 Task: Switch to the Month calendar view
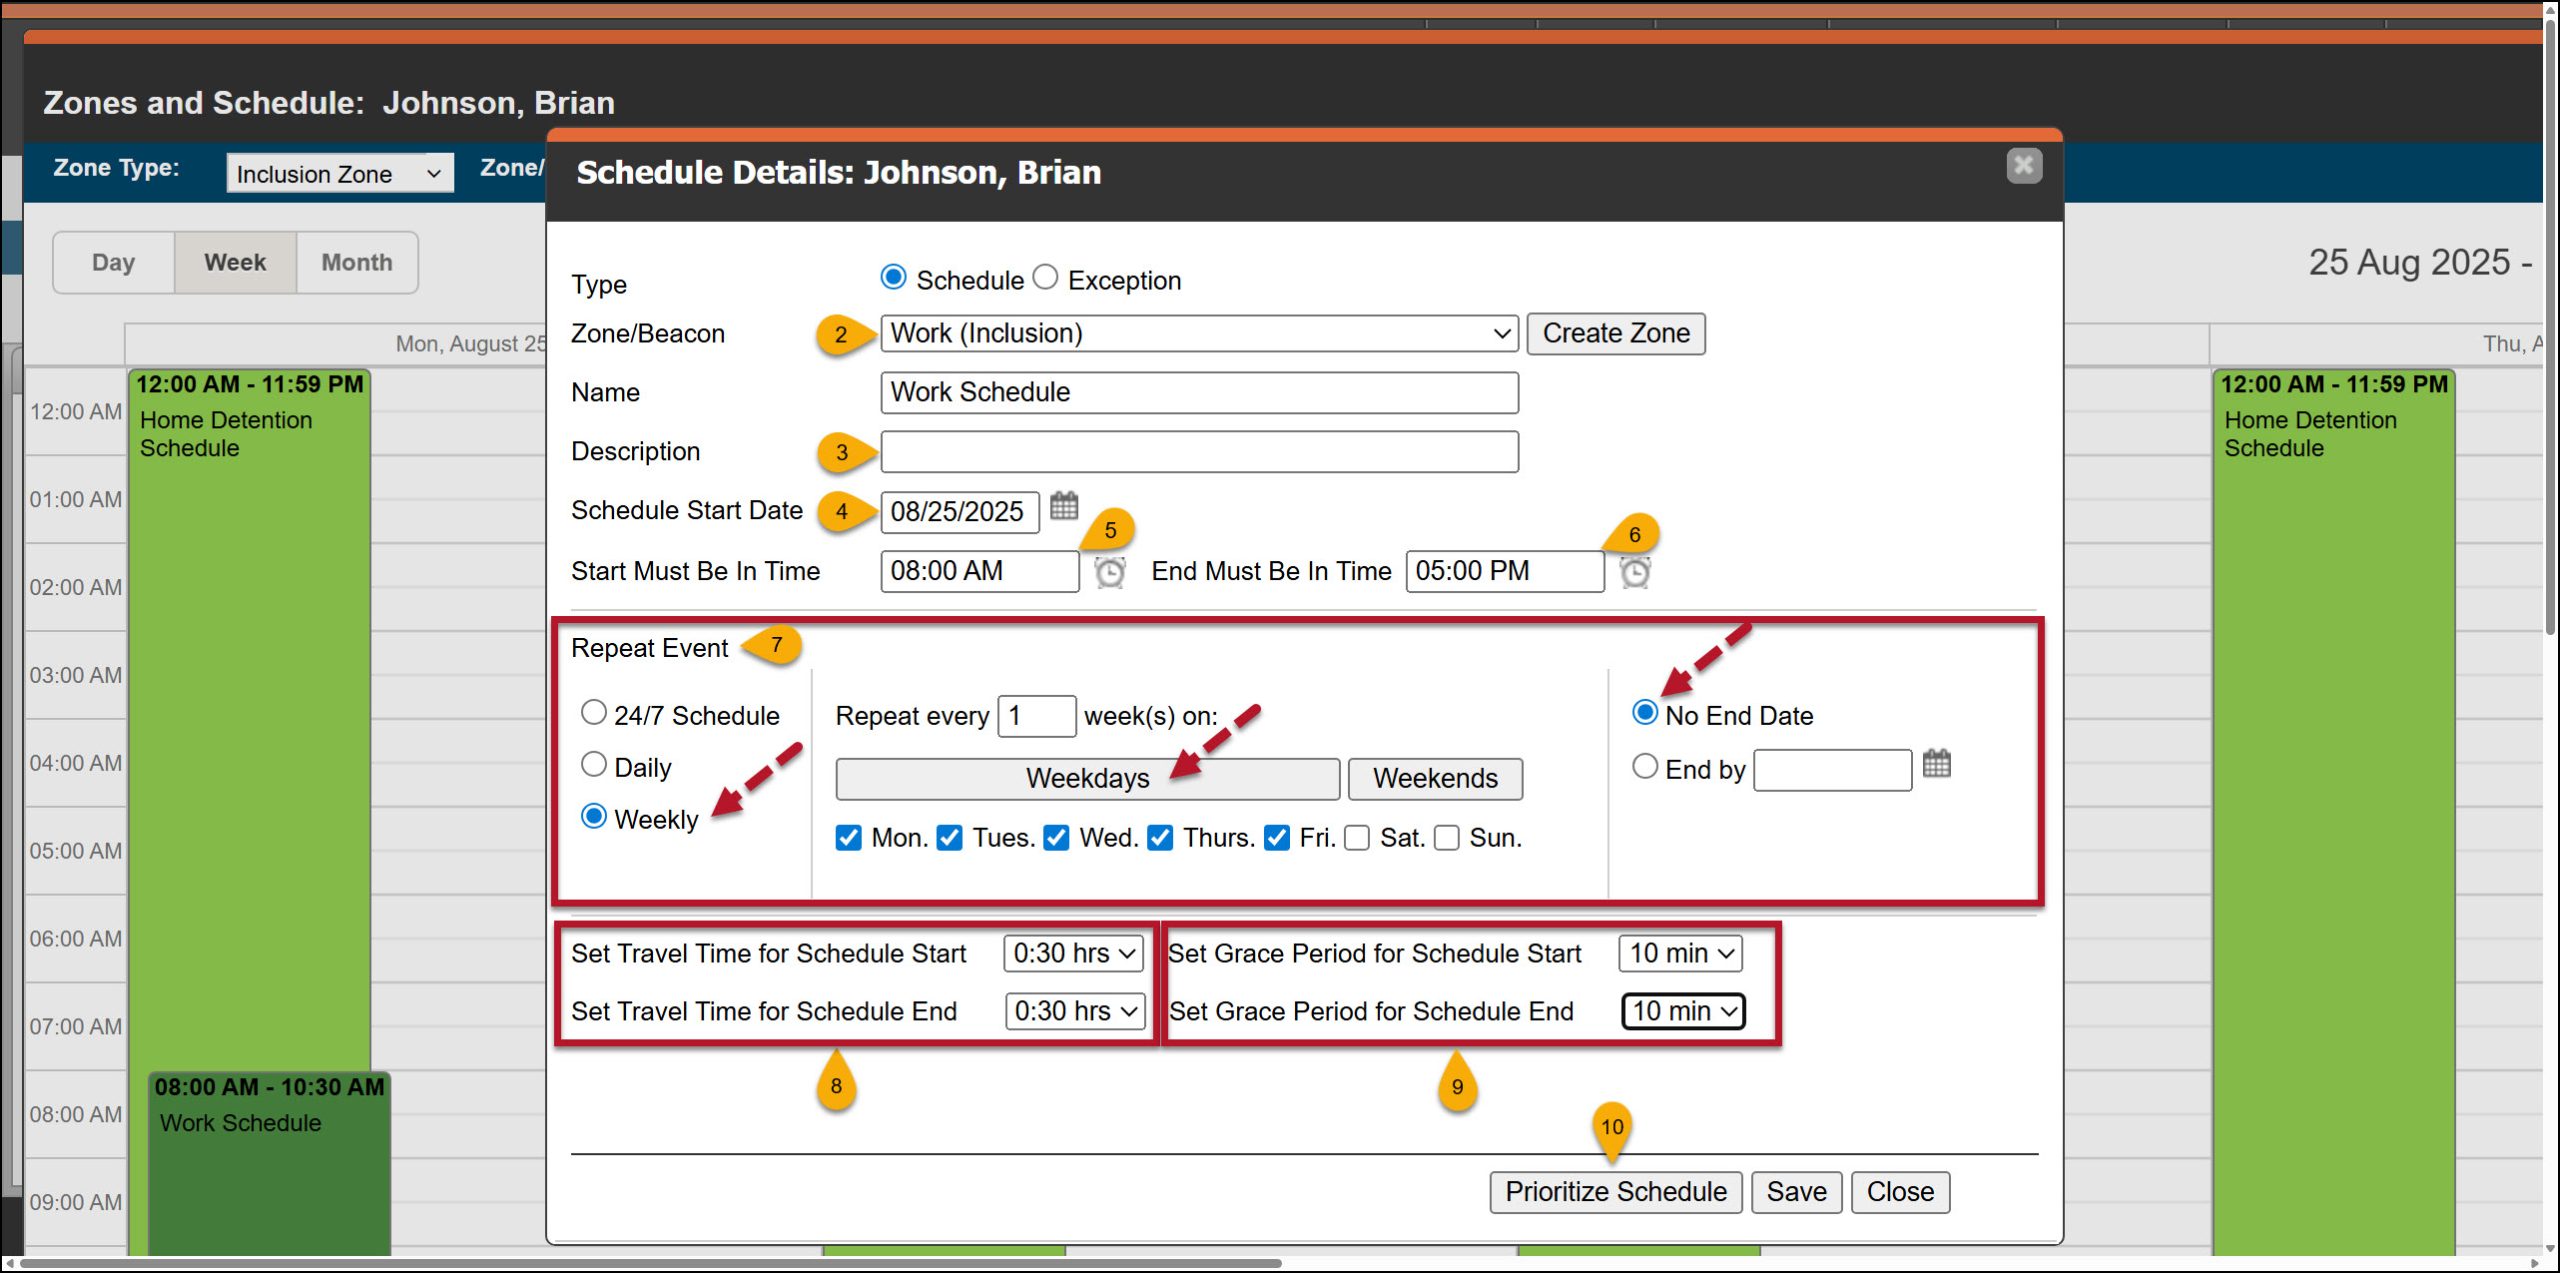357,262
